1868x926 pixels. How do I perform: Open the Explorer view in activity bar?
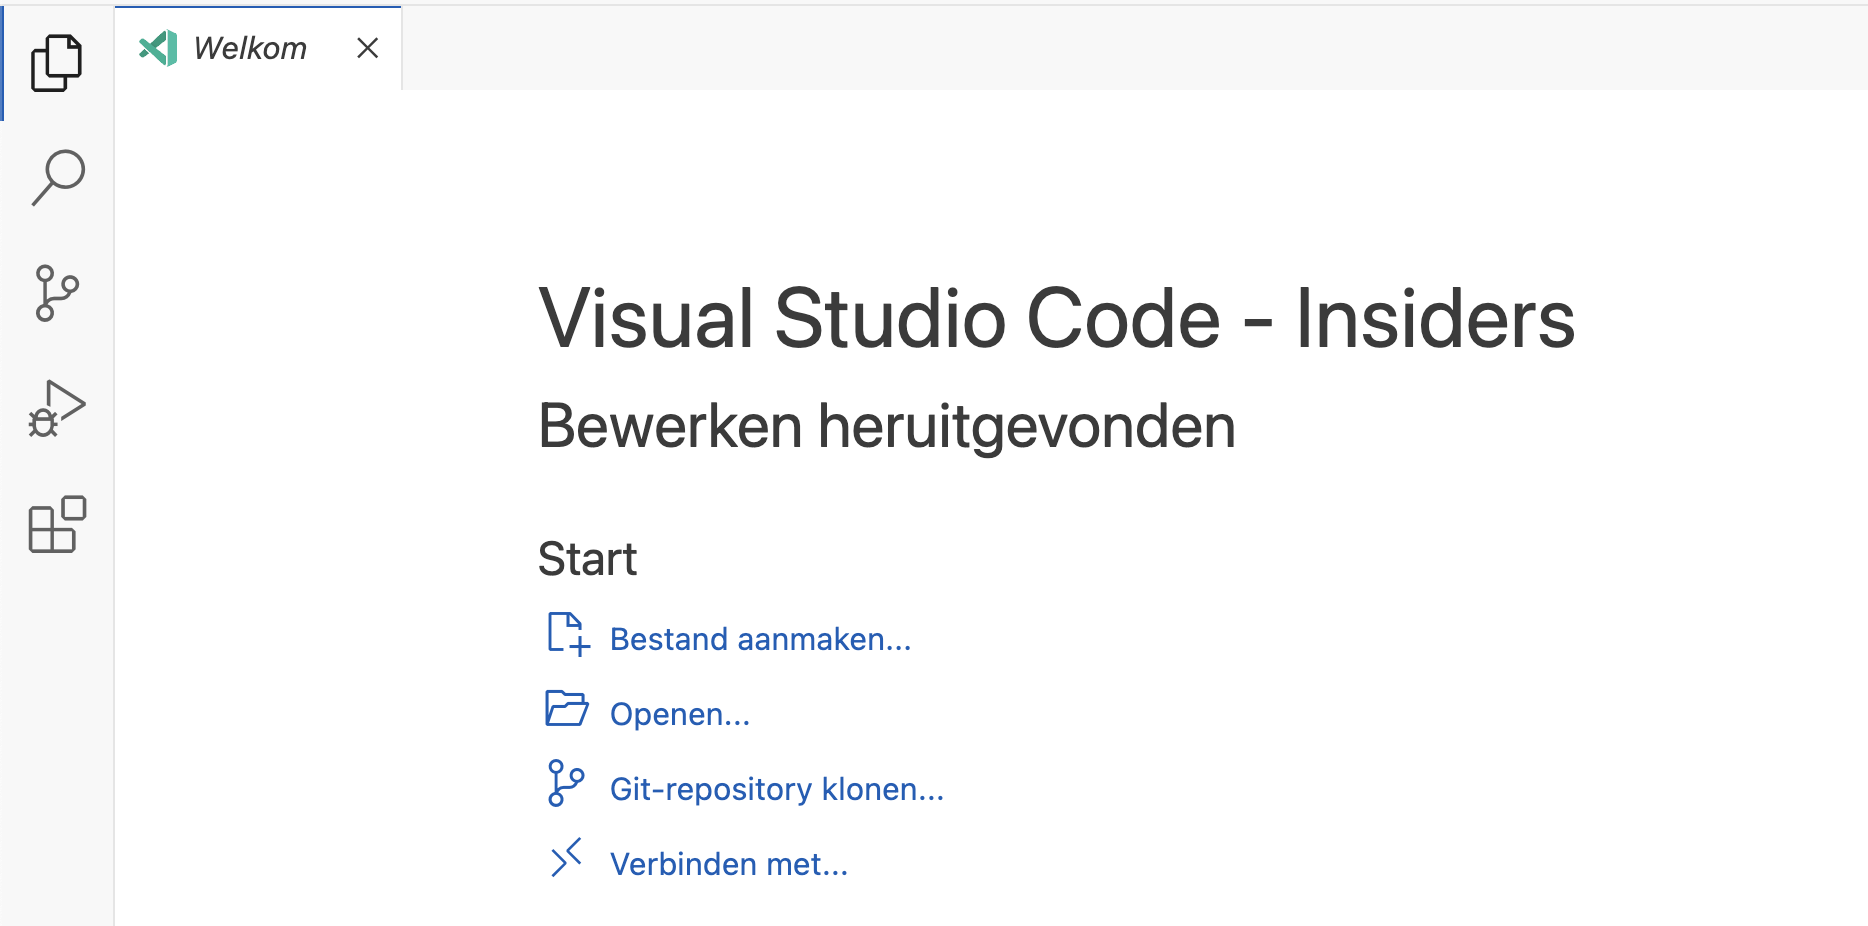57,63
